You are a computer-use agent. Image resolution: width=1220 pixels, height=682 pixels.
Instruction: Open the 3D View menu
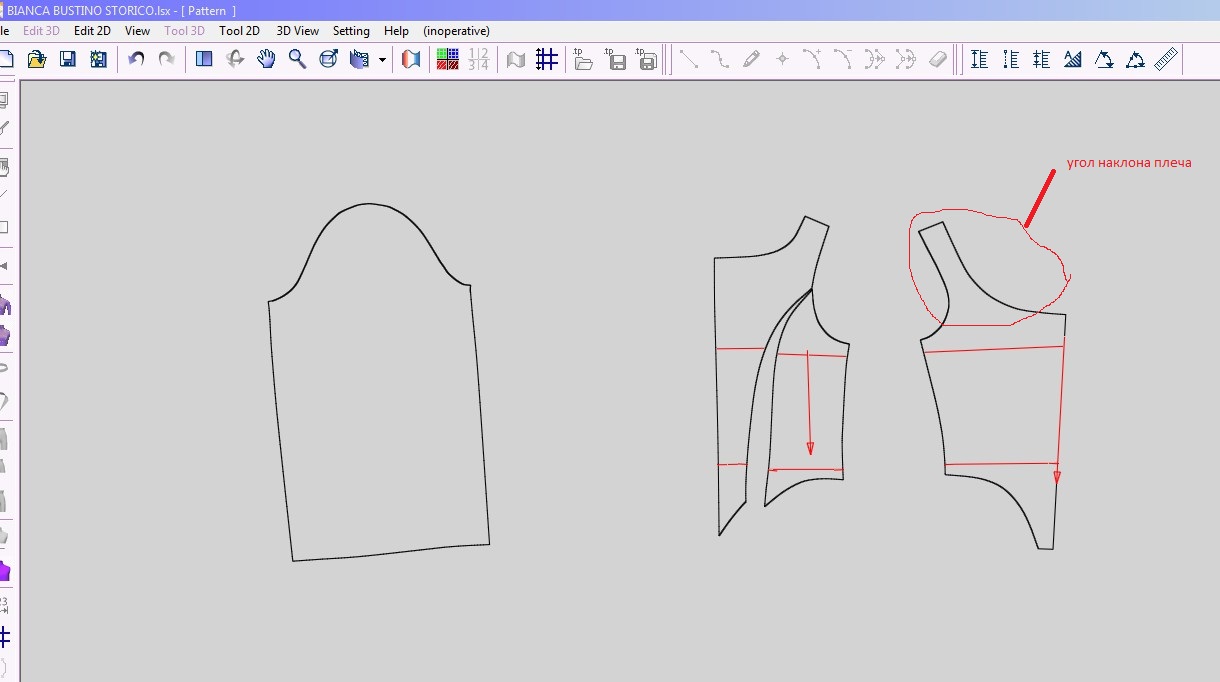click(x=298, y=31)
